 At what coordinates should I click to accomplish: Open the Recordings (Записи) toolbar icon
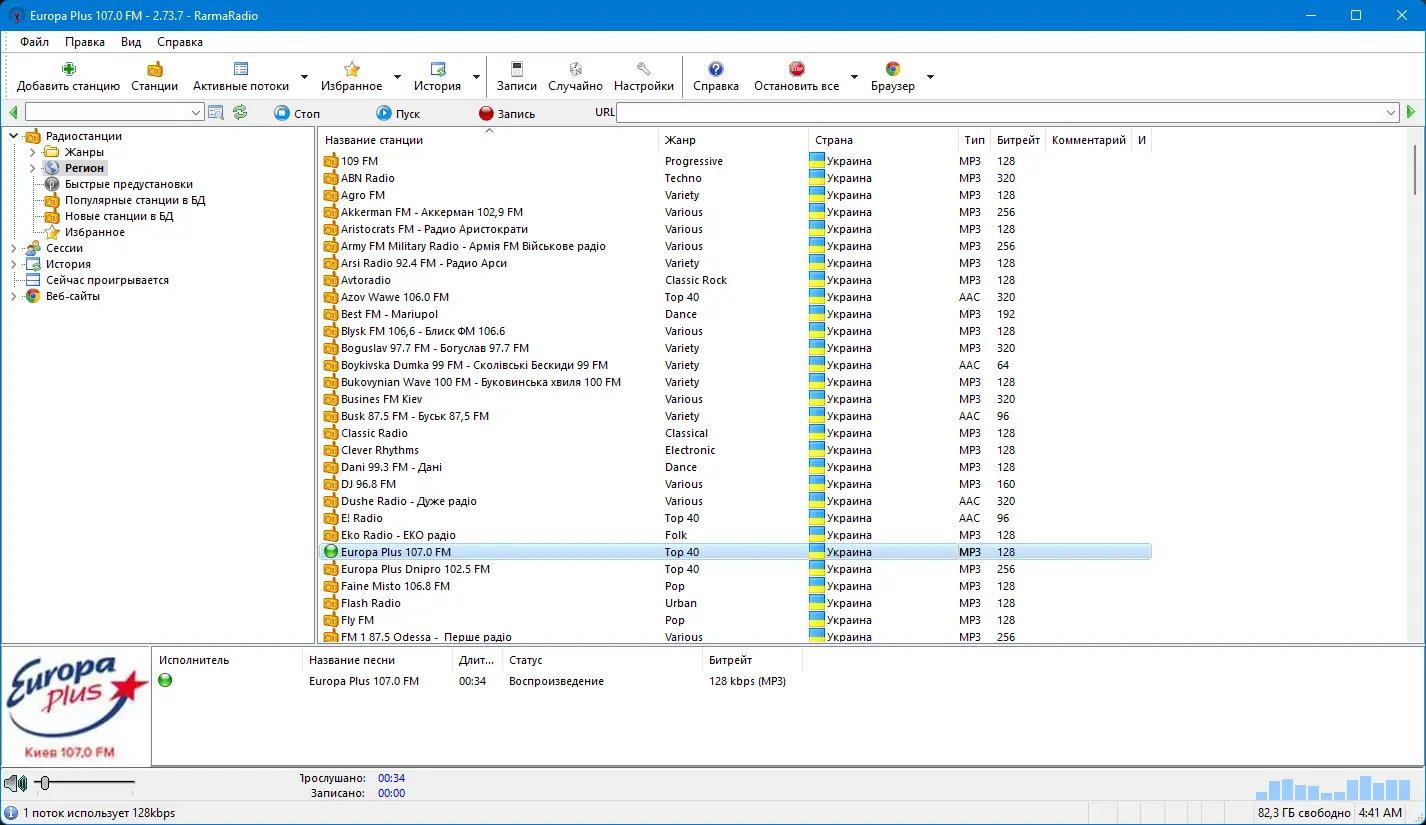click(516, 70)
